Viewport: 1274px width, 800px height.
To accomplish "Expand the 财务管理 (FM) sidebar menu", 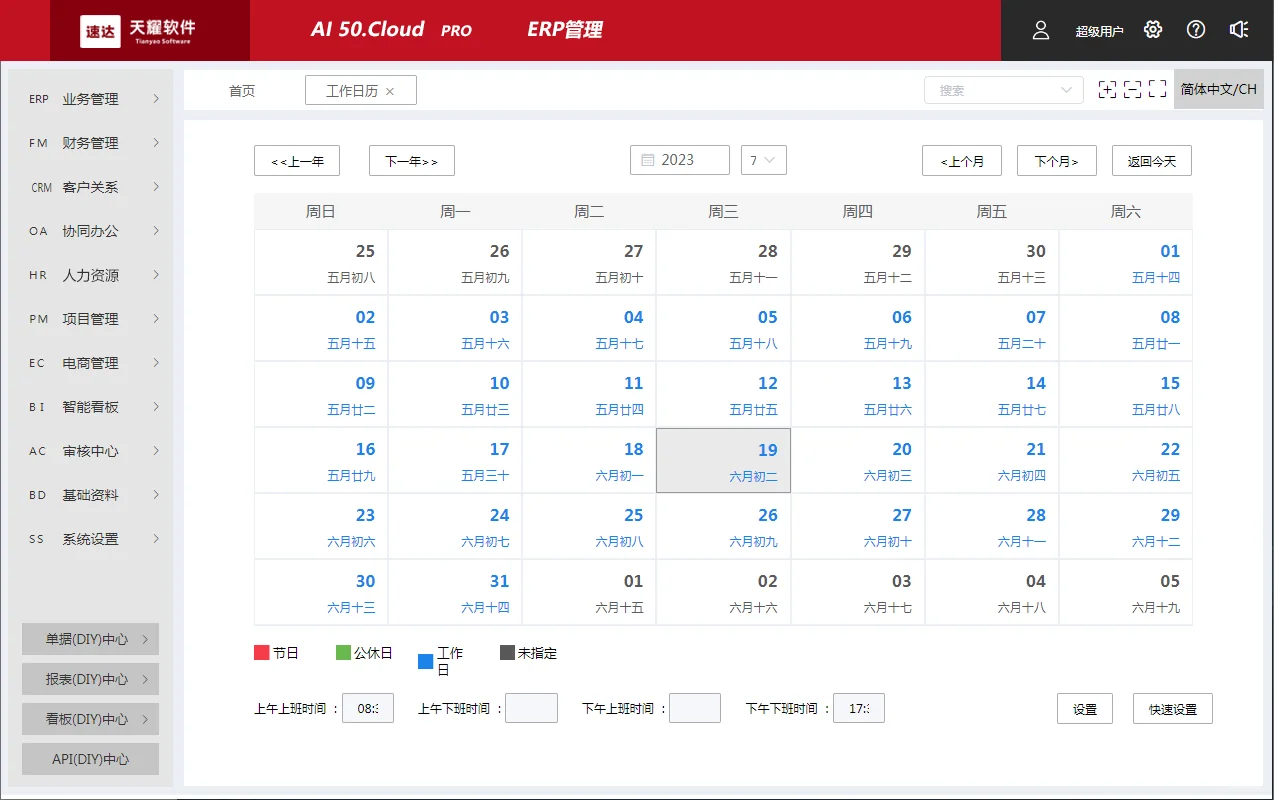I will pos(88,142).
